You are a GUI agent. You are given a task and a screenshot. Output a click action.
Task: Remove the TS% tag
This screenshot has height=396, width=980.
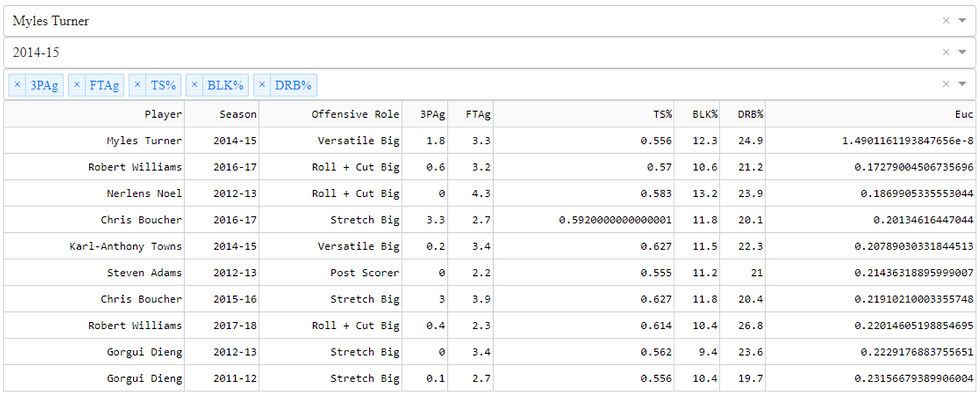(x=137, y=85)
